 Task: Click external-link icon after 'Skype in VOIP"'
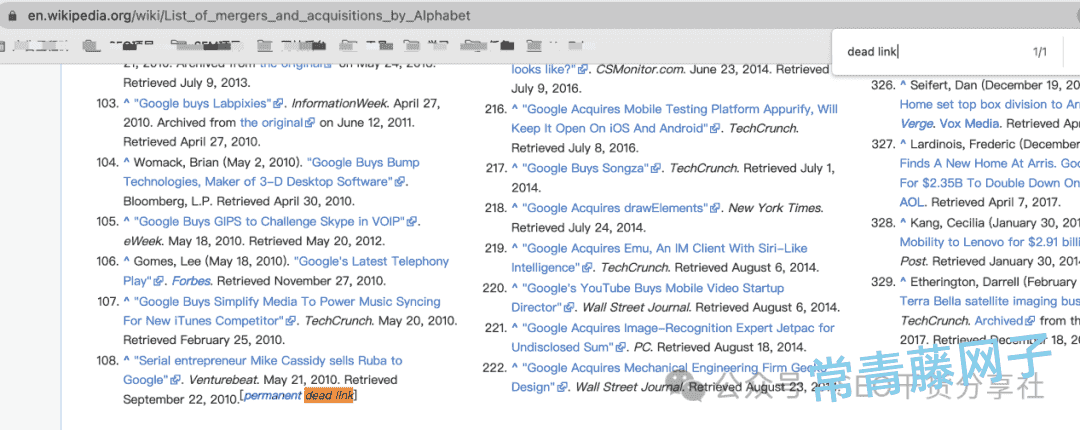(x=412, y=223)
